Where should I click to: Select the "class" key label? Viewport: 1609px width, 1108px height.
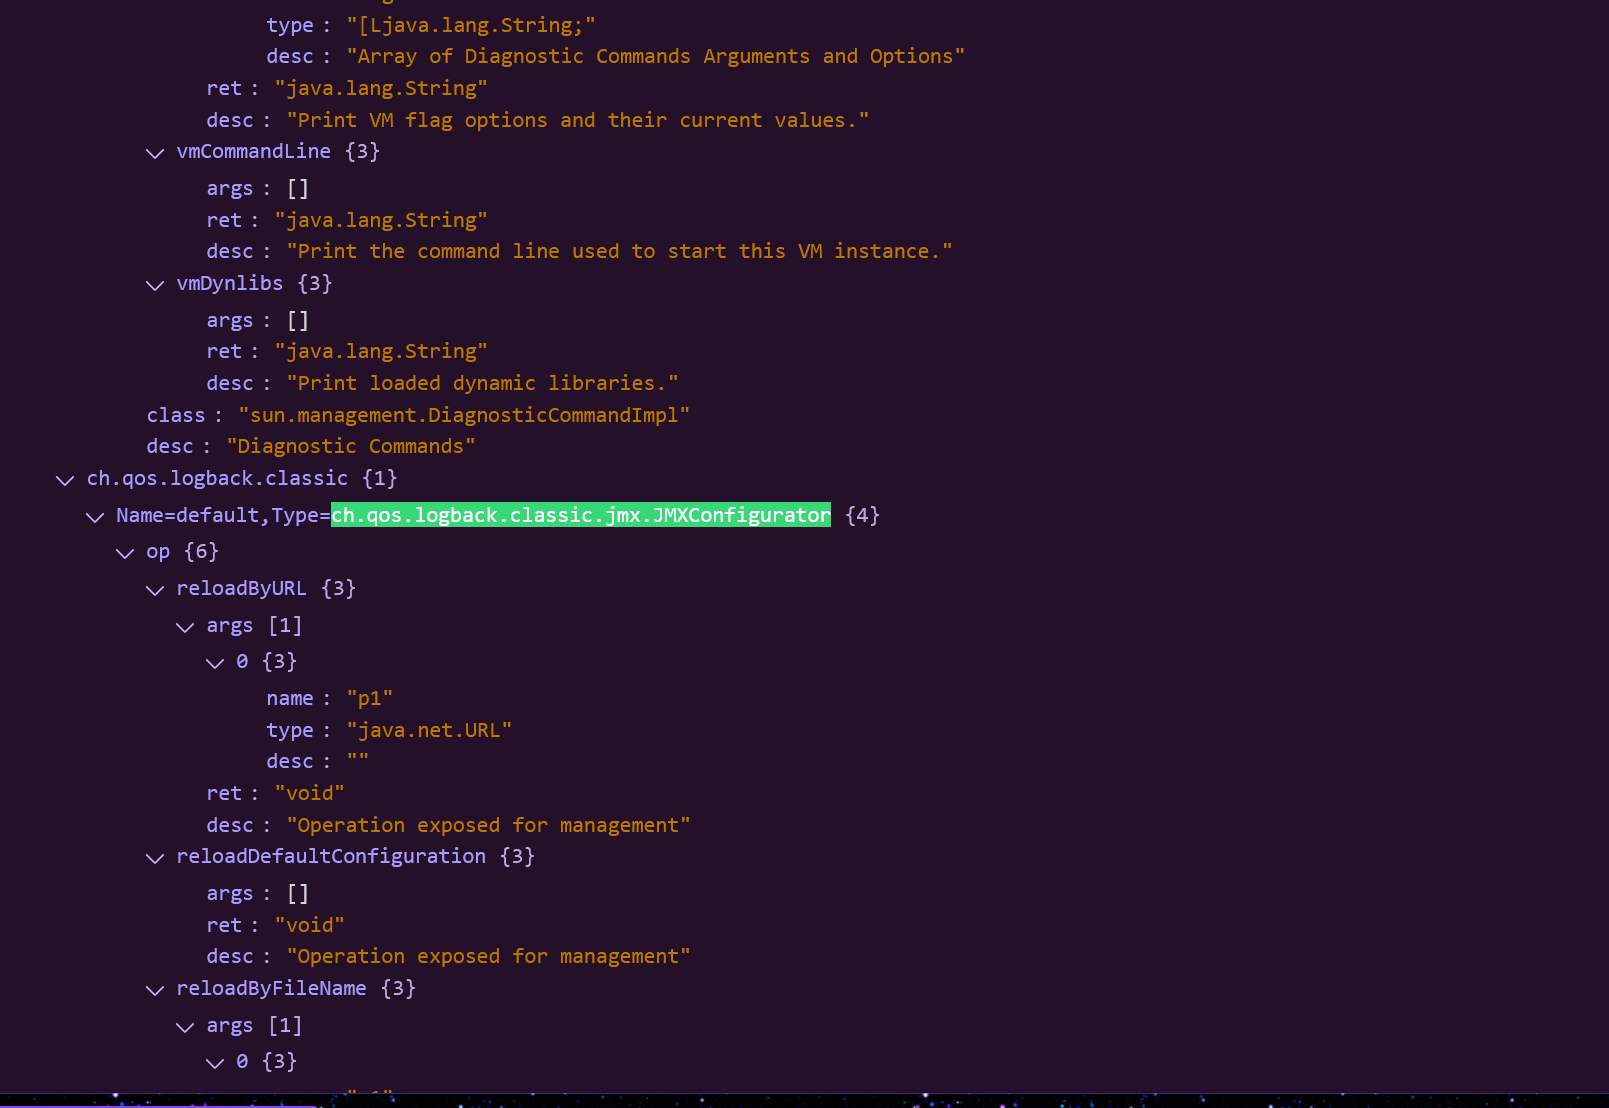tap(176, 415)
